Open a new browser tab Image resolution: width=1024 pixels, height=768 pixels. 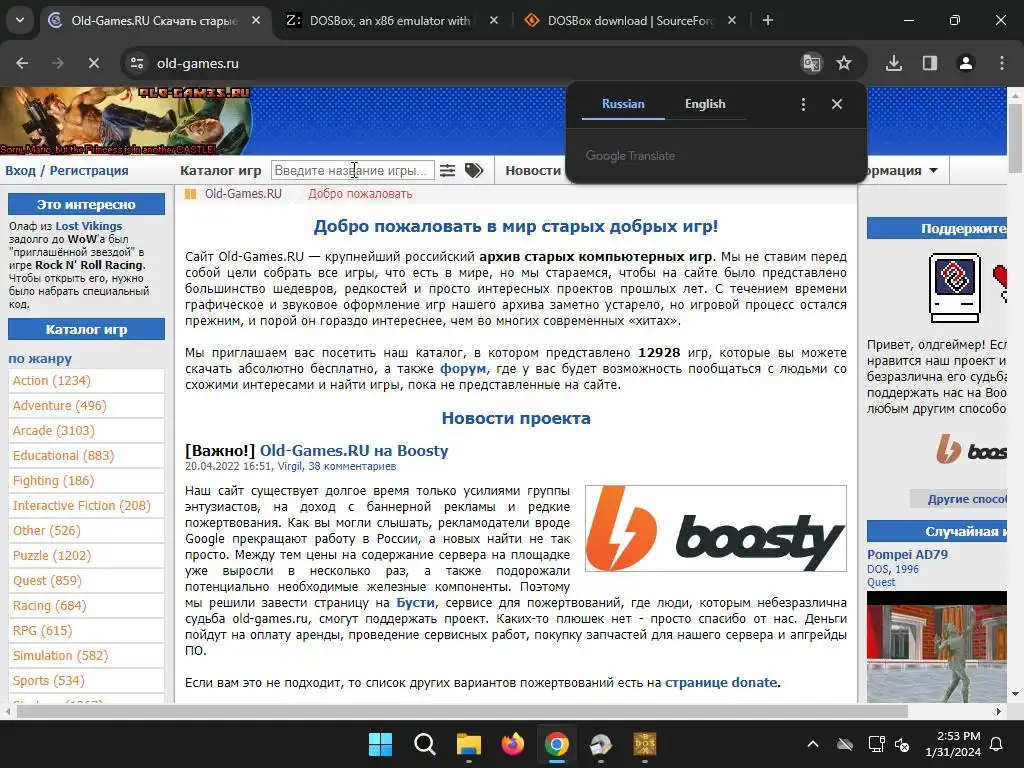[768, 20]
